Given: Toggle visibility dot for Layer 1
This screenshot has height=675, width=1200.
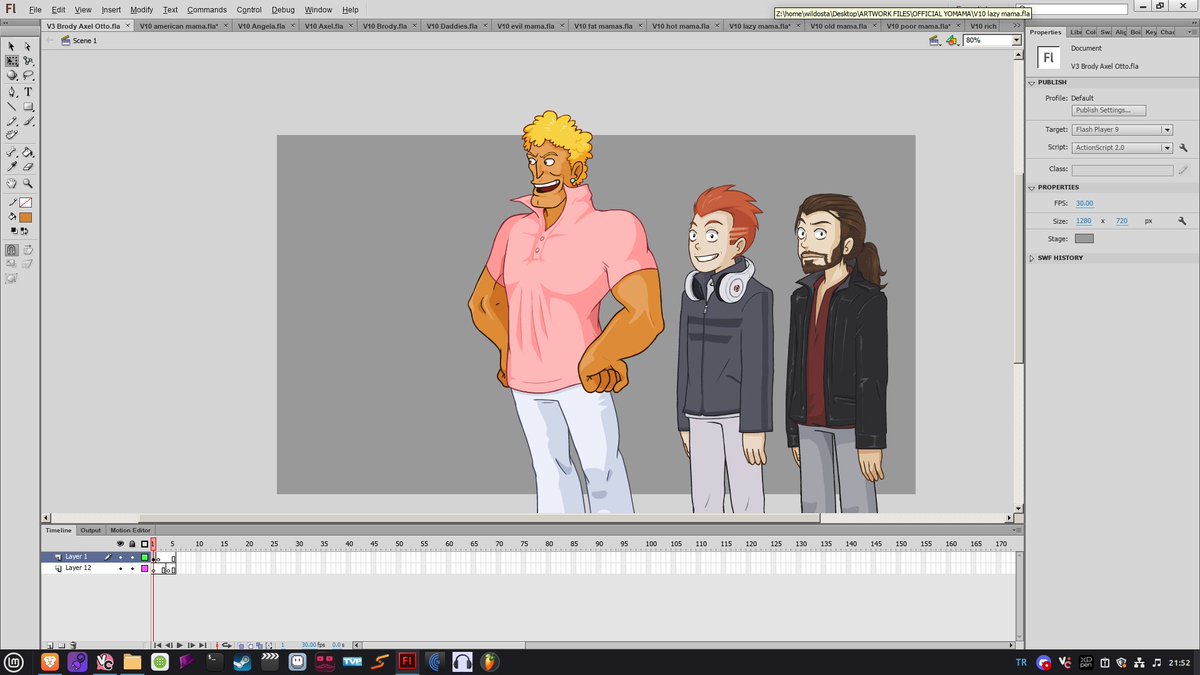Looking at the screenshot, I should tap(120, 557).
